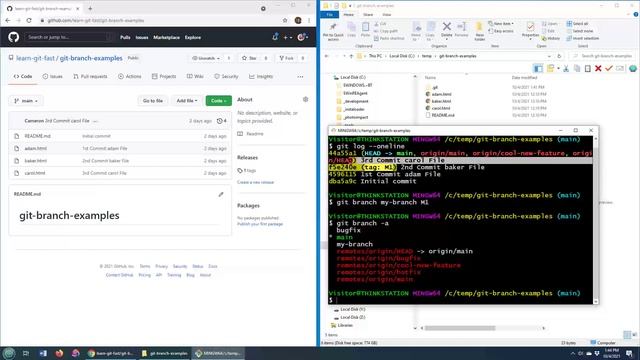
Task: Switch to the MINGW64 taskbar button
Action: coord(218,353)
